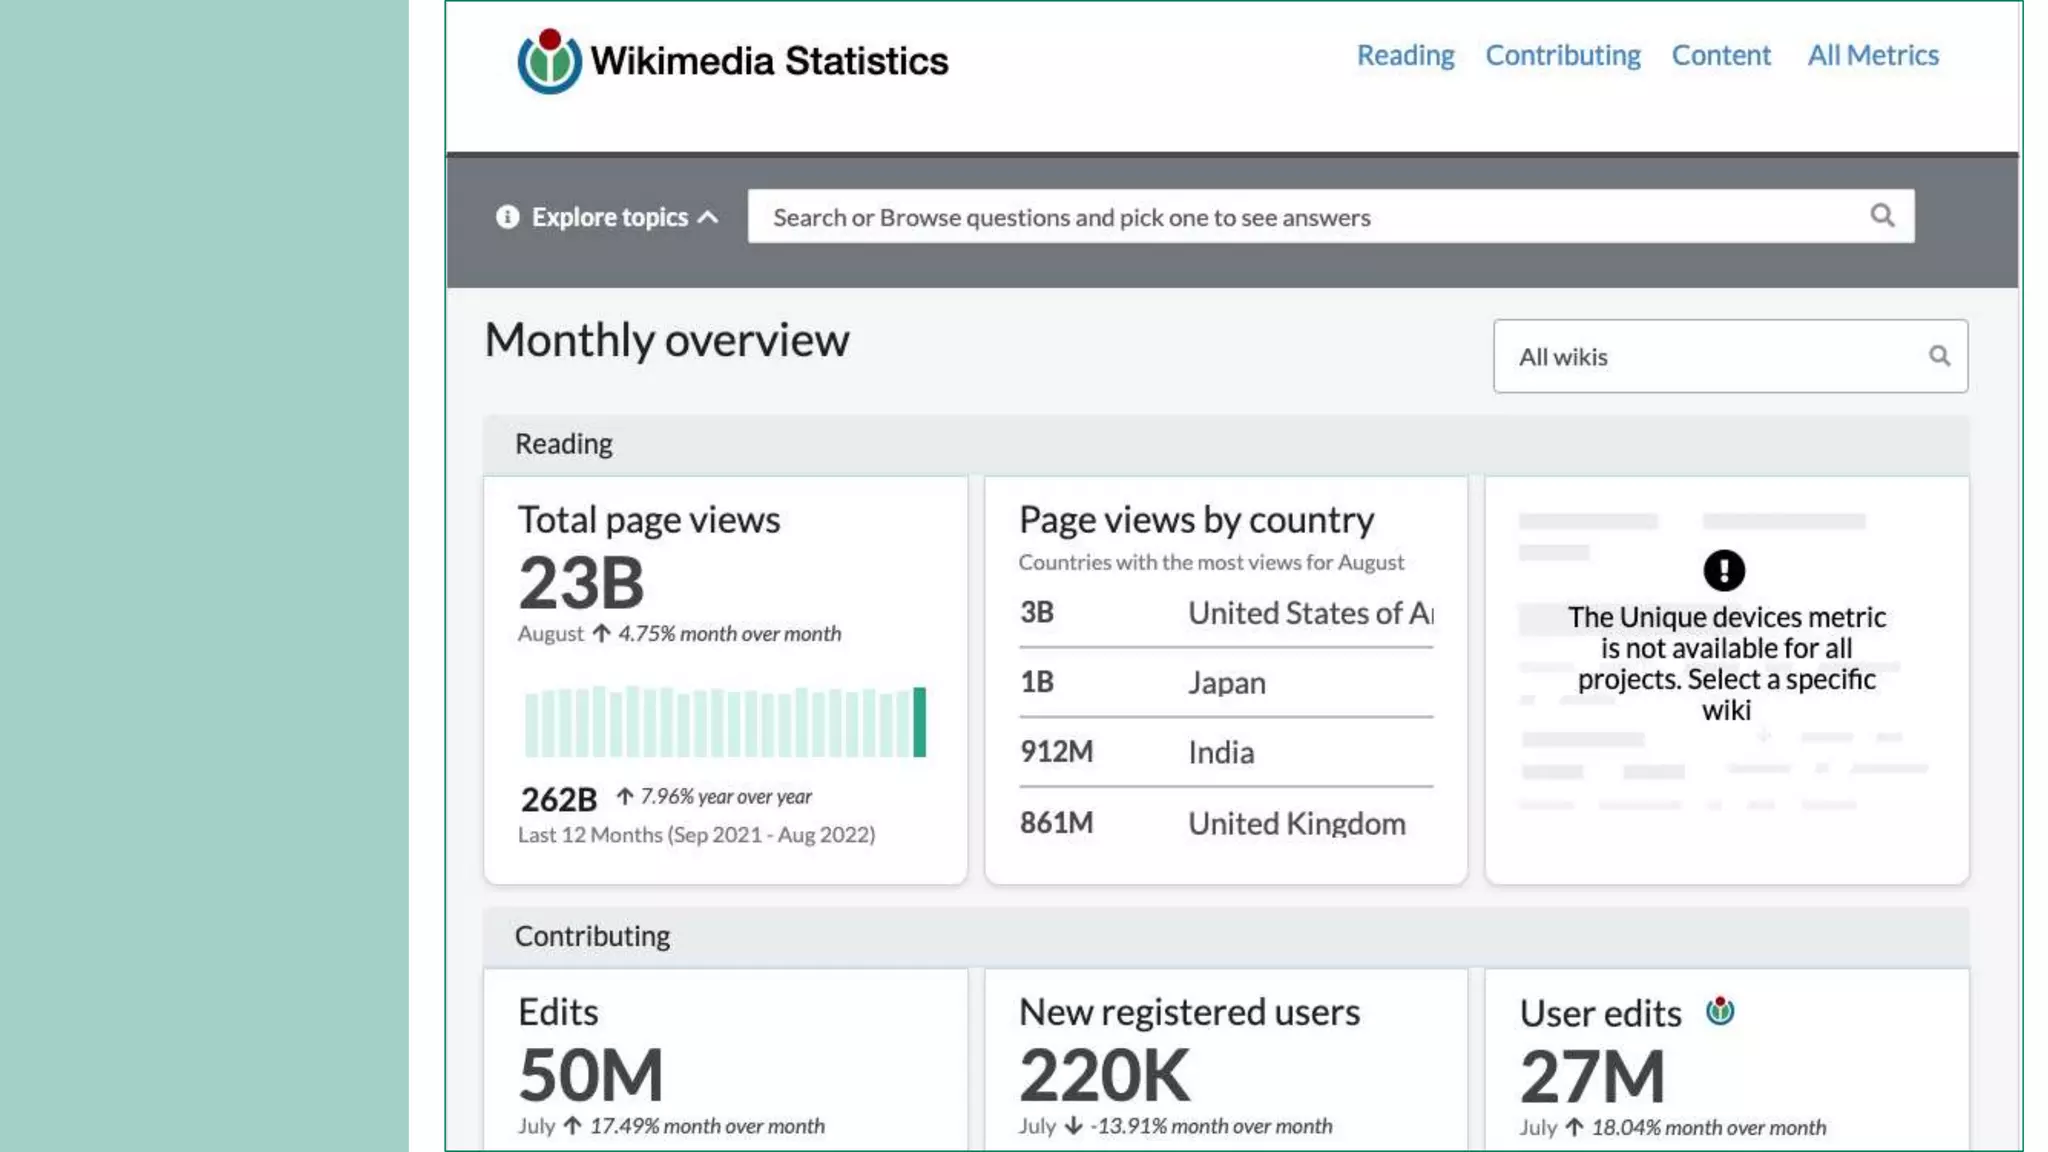Select Last 12 Months (Sep 2021 - Aug 2022) text
Screen dimensions: 2048x1152
[696, 835]
